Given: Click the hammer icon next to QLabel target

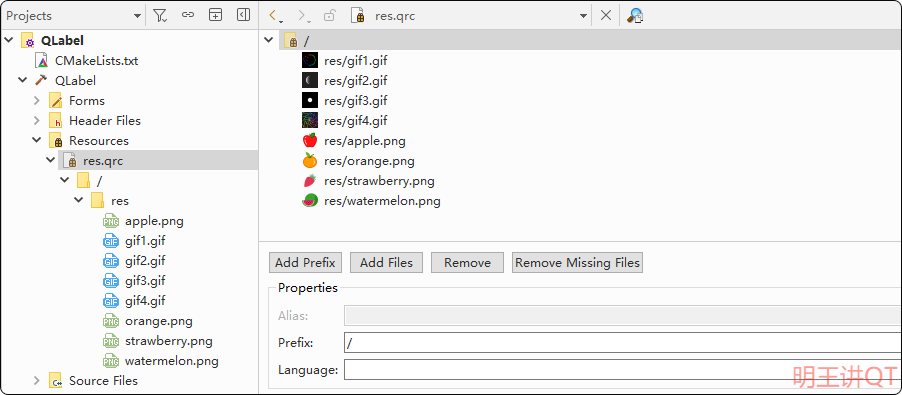Looking at the screenshot, I should [41, 80].
